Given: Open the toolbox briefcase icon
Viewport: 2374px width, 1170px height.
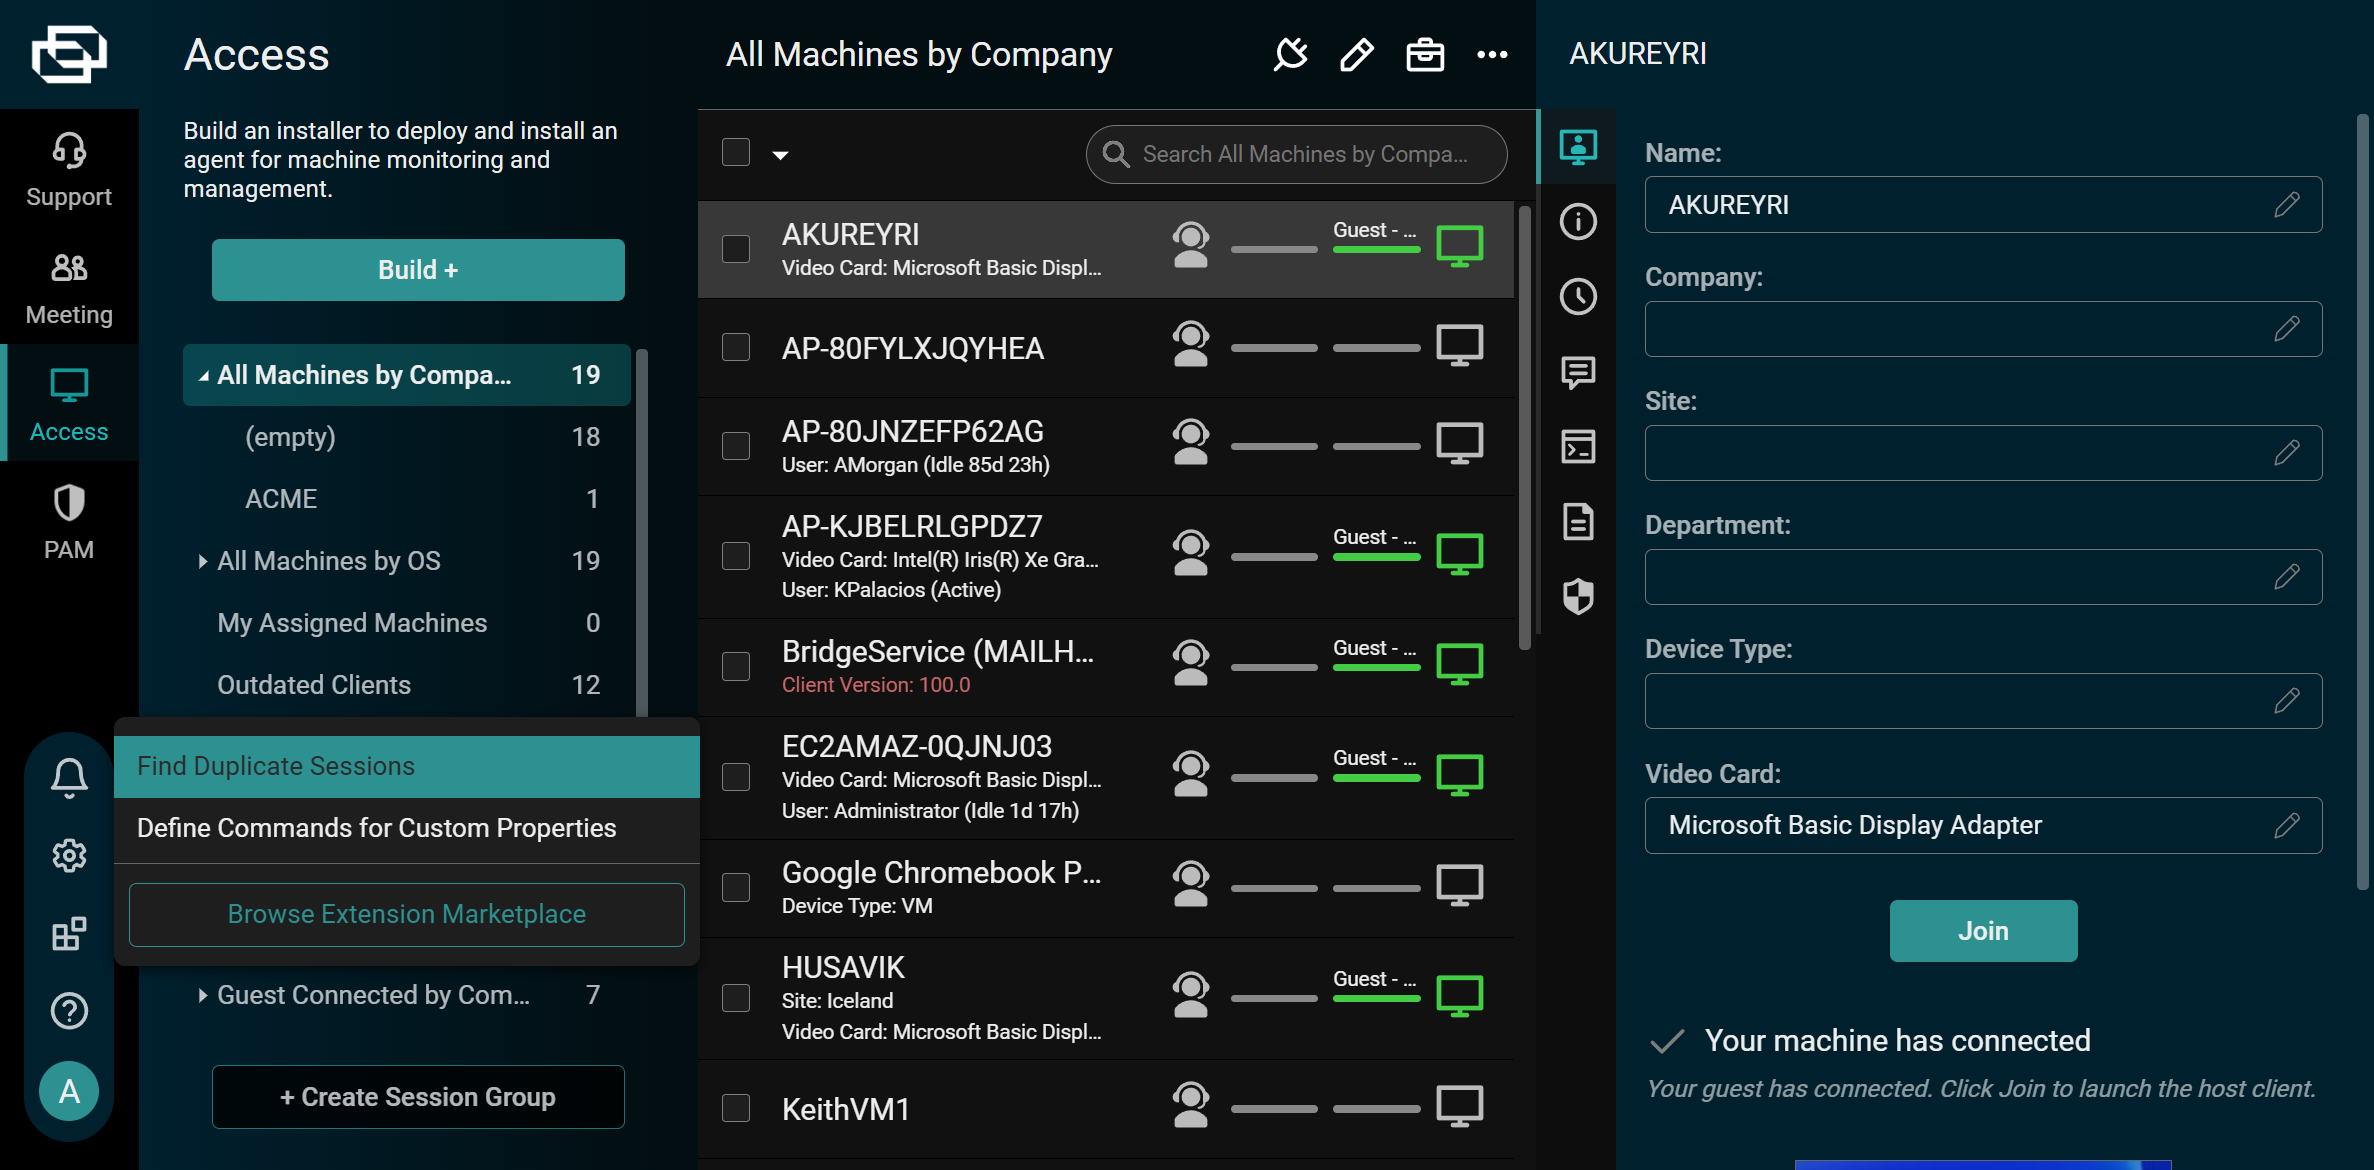Looking at the screenshot, I should coord(1424,54).
